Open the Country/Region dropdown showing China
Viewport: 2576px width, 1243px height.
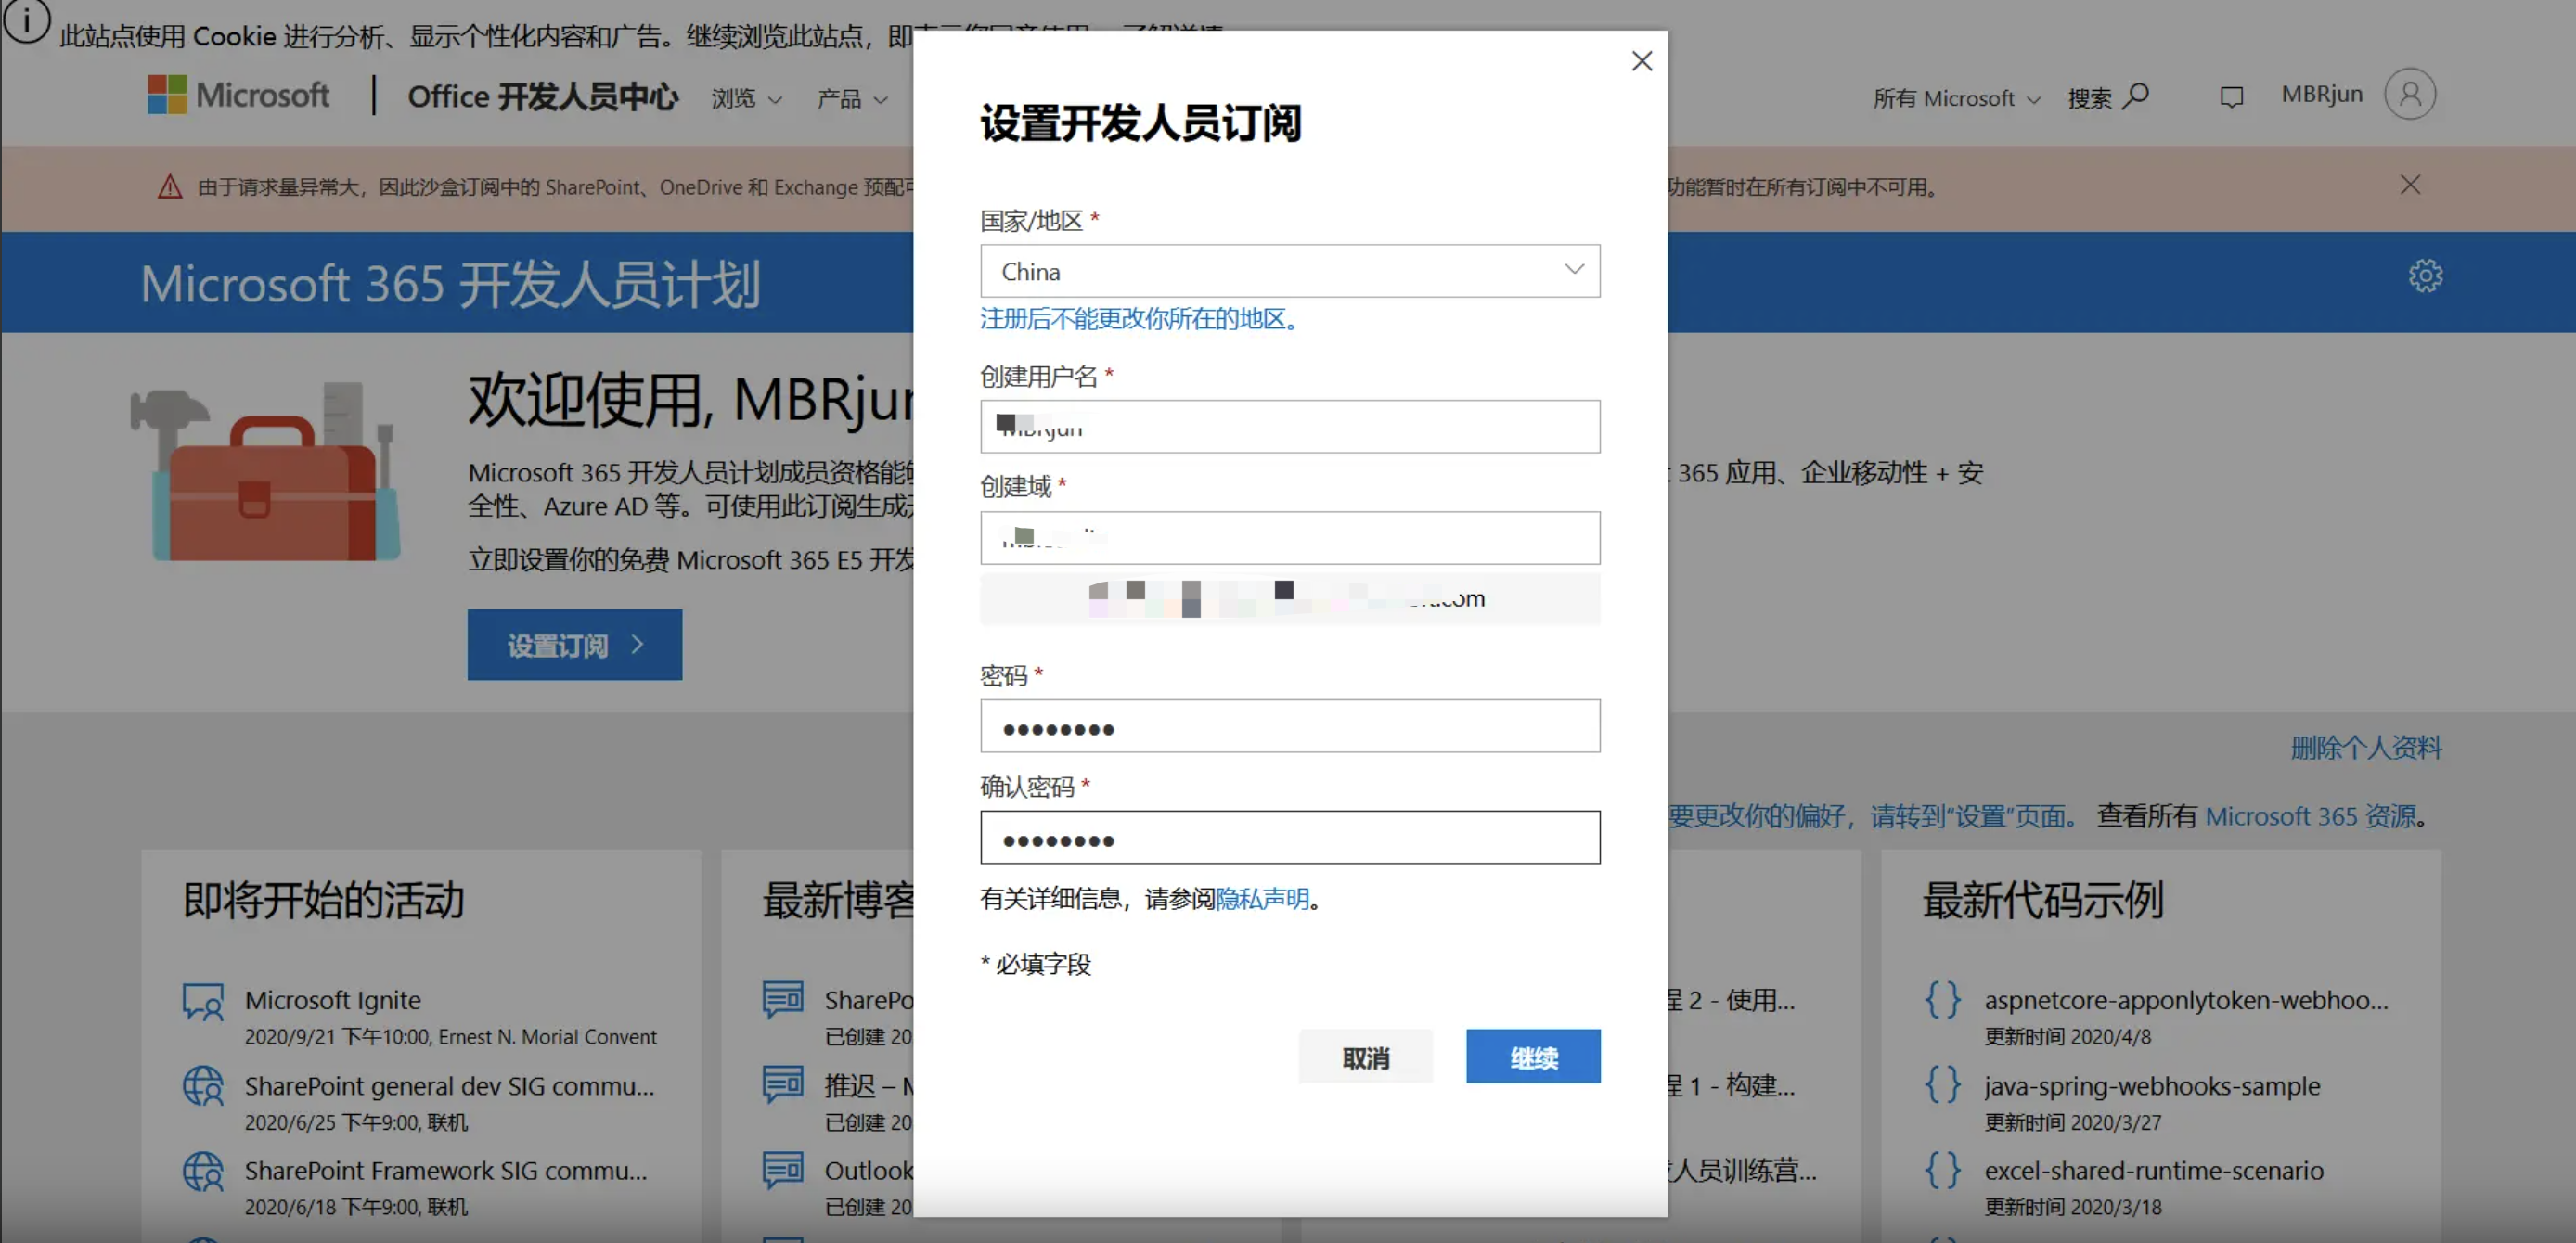click(x=1290, y=271)
